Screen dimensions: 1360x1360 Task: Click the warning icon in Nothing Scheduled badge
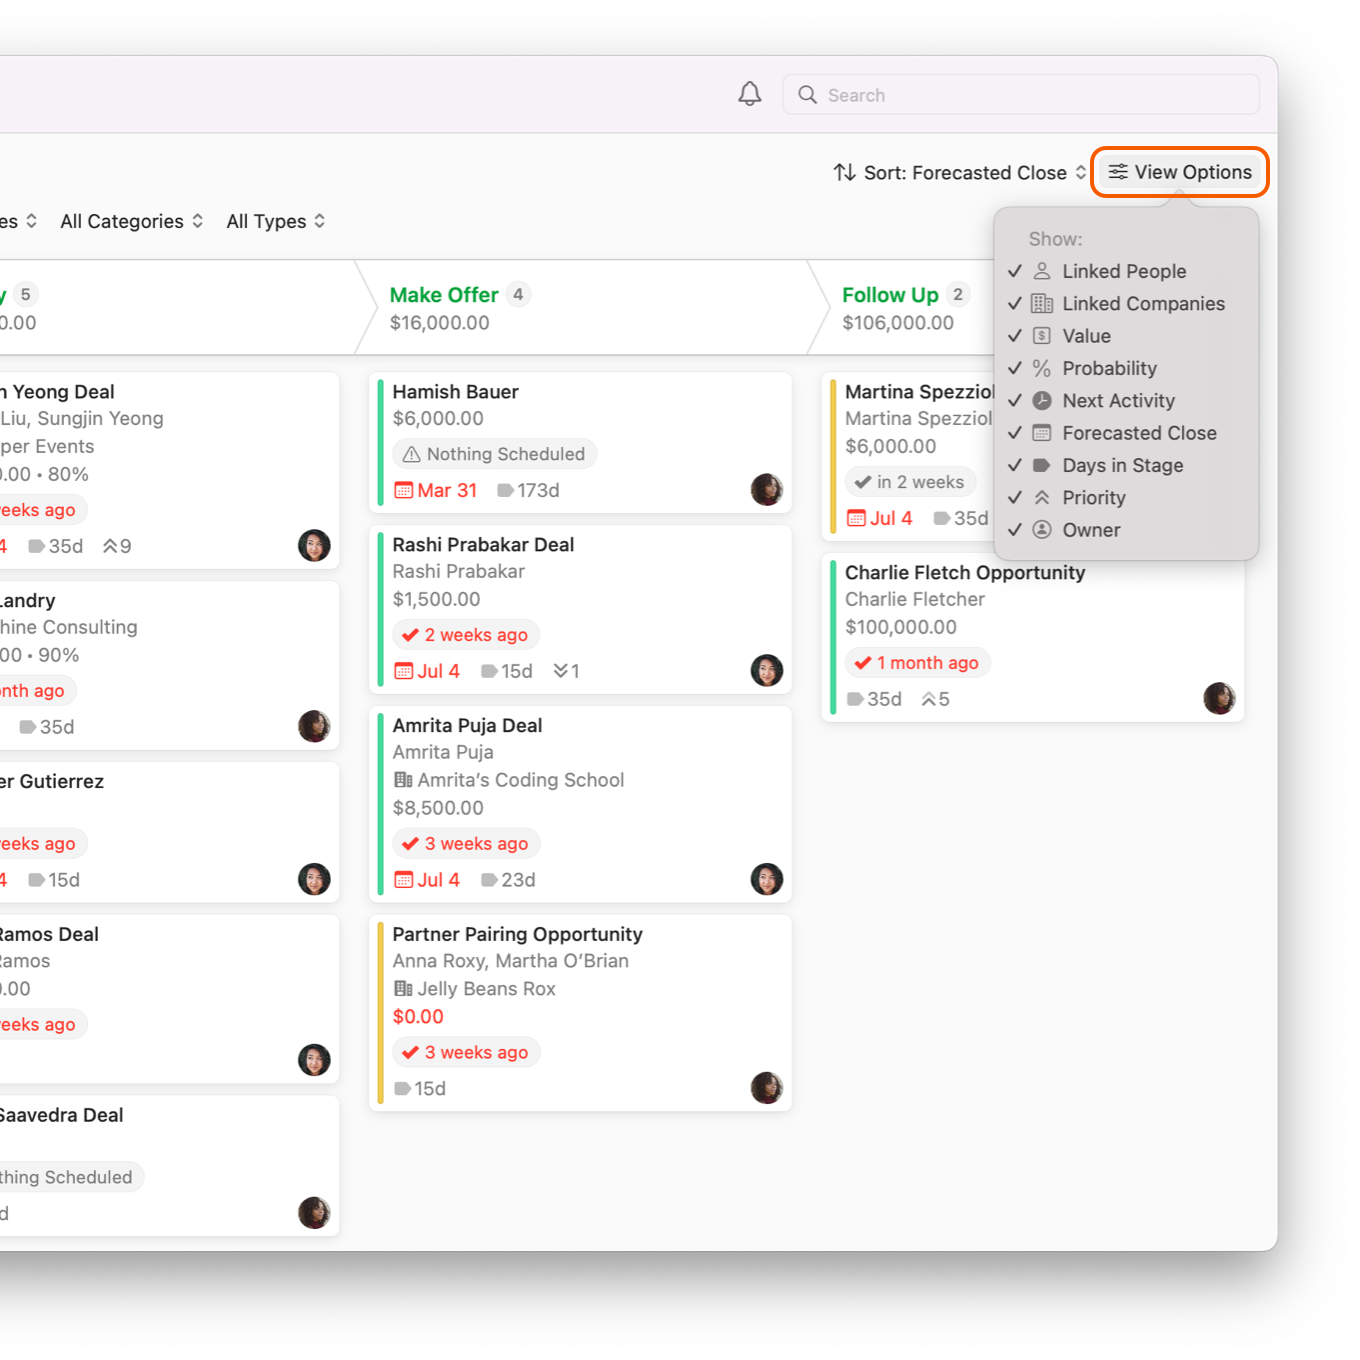[x=411, y=454]
